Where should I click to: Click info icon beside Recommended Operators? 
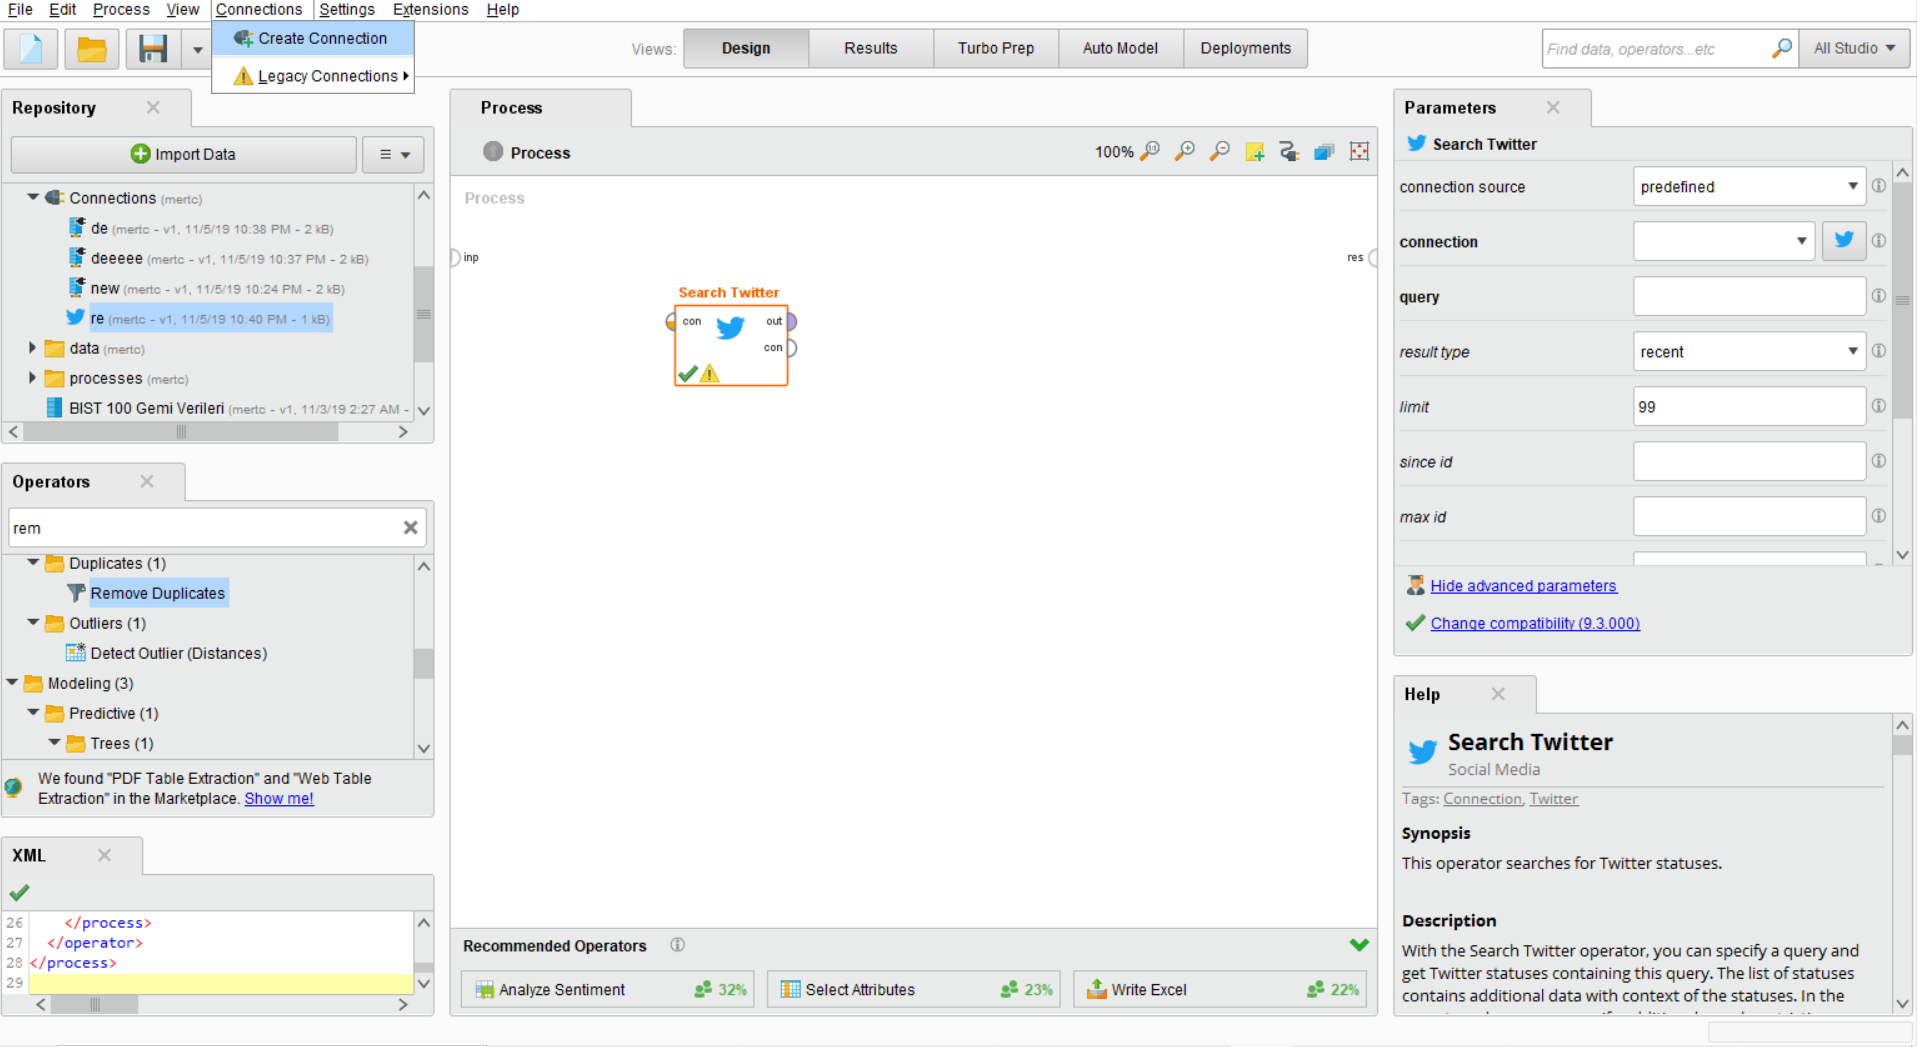coord(677,945)
